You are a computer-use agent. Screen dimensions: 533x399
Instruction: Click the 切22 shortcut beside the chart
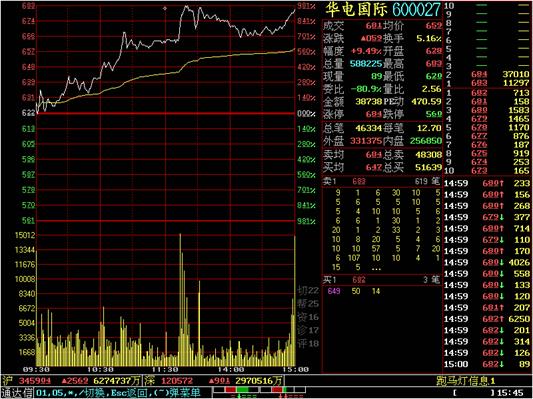308,291
